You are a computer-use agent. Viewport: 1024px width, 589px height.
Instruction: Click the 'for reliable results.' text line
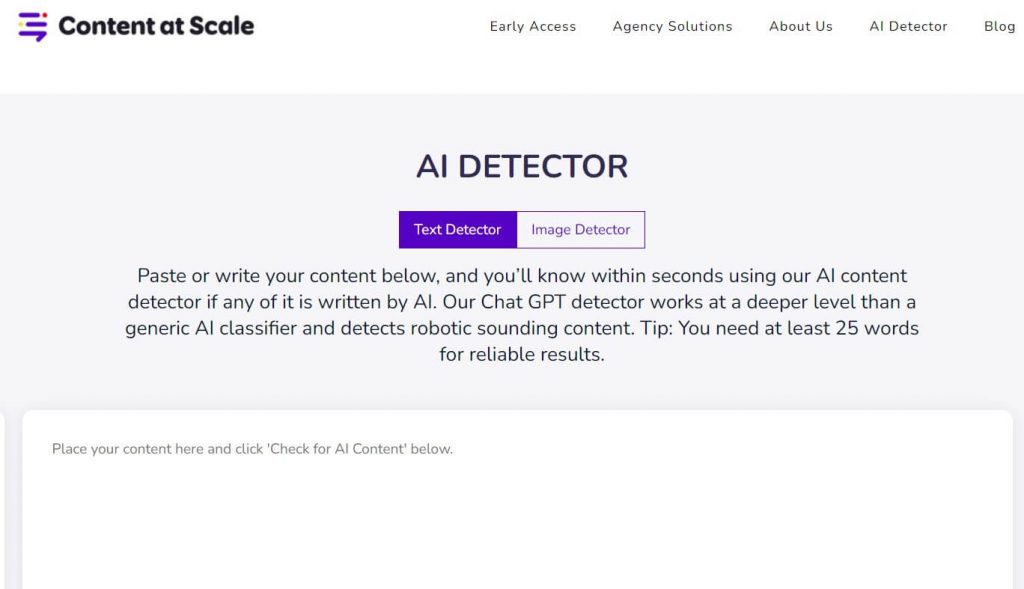click(x=522, y=354)
